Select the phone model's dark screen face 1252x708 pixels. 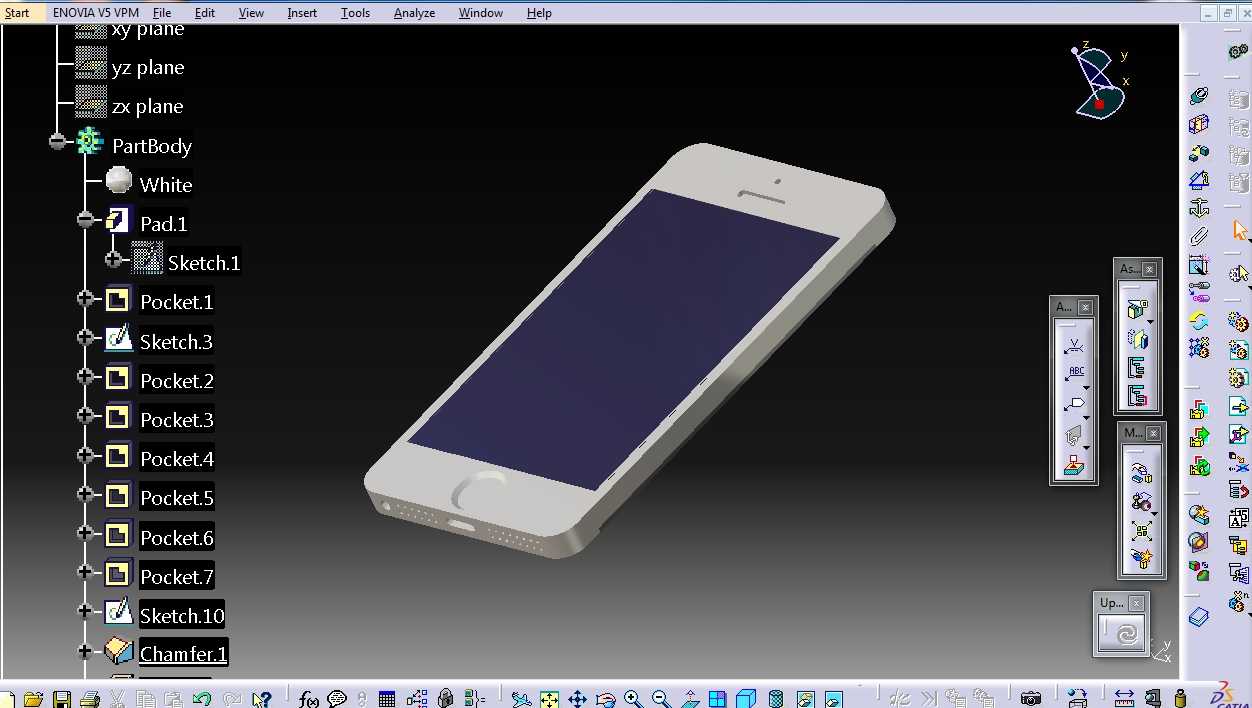[622, 340]
